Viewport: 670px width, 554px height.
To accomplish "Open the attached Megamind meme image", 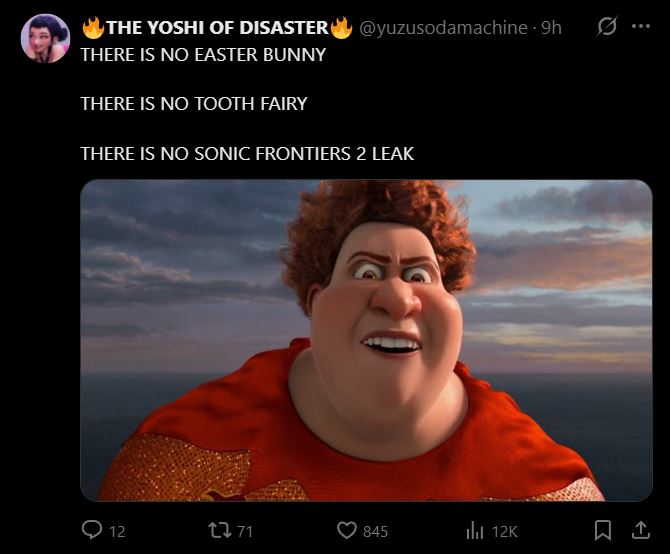I will click(x=366, y=340).
